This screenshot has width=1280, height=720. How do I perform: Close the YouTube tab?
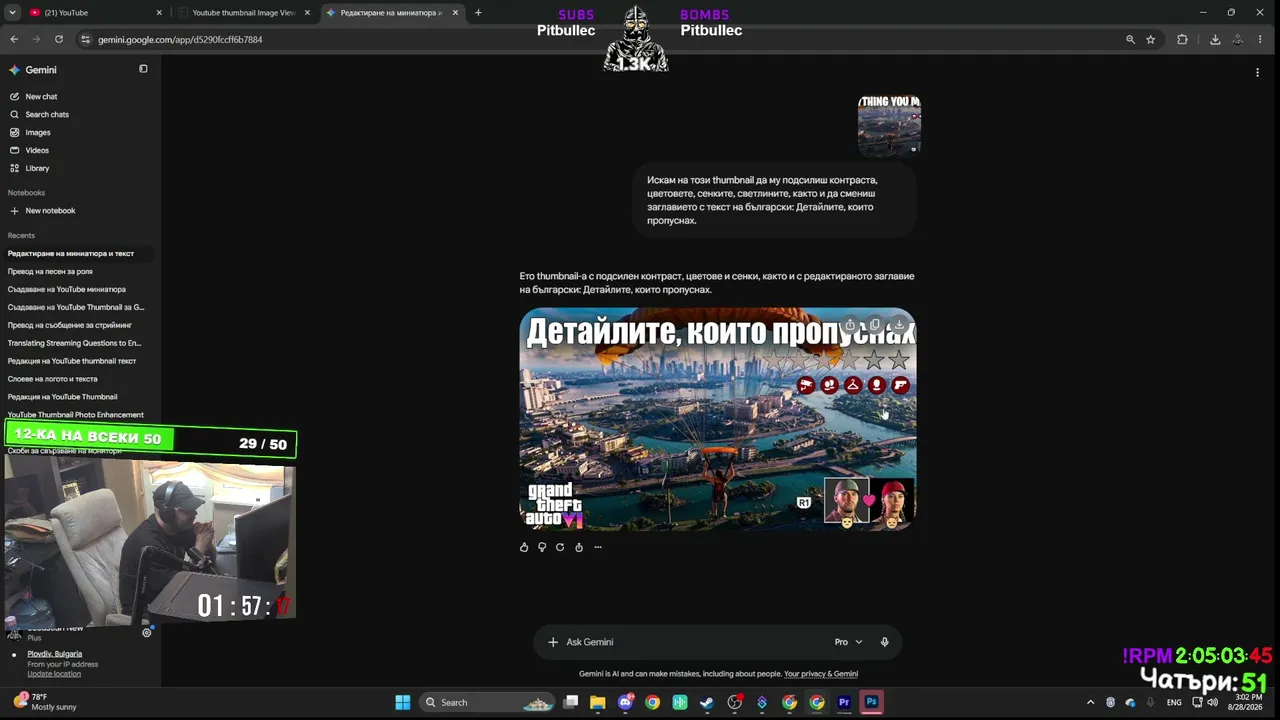159,13
